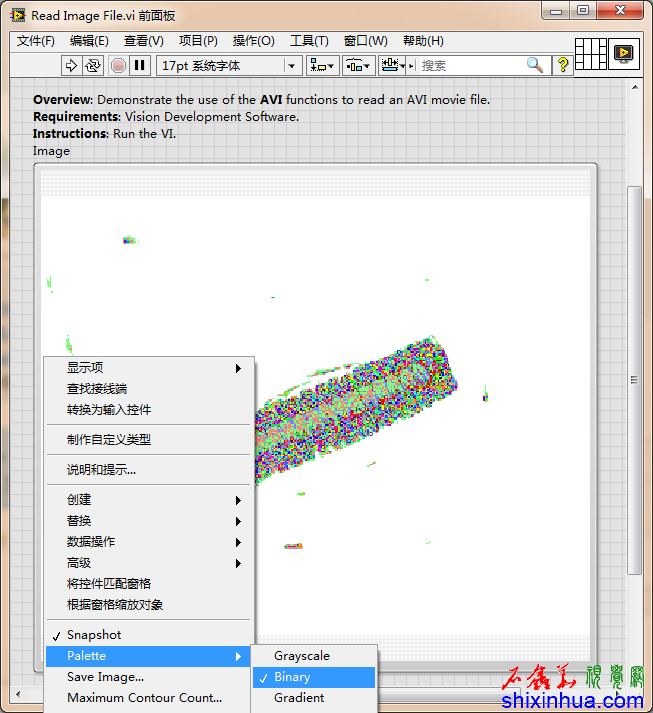The image size is (653, 713).
Task: Click Save Image... in context menu
Action: [x=105, y=677]
